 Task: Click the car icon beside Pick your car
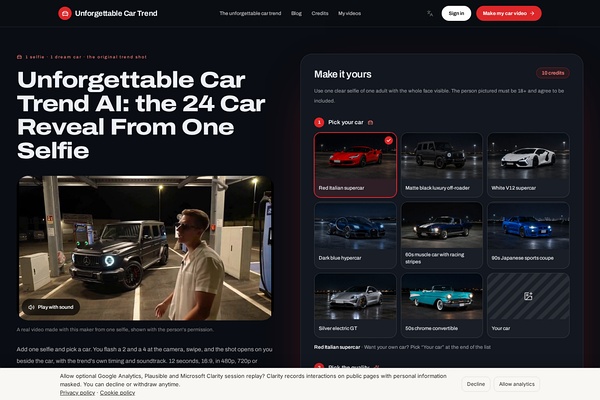[370, 122]
